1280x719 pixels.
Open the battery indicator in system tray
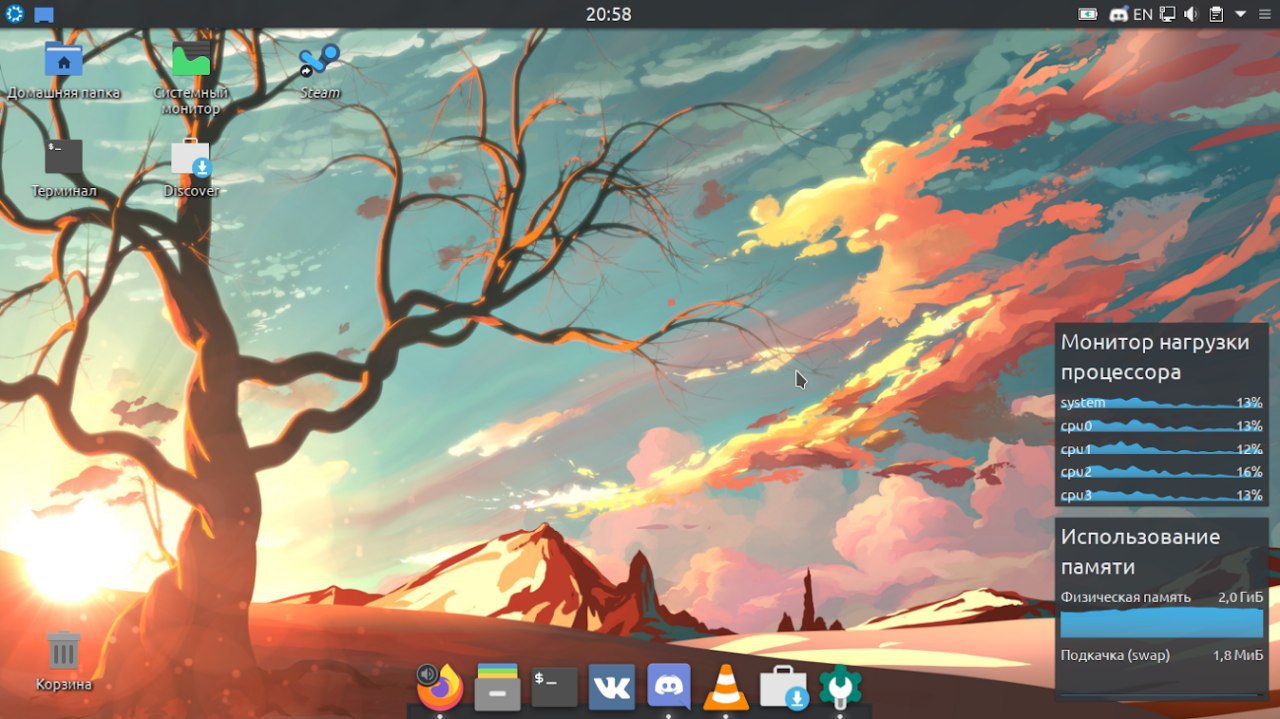pos(1088,14)
